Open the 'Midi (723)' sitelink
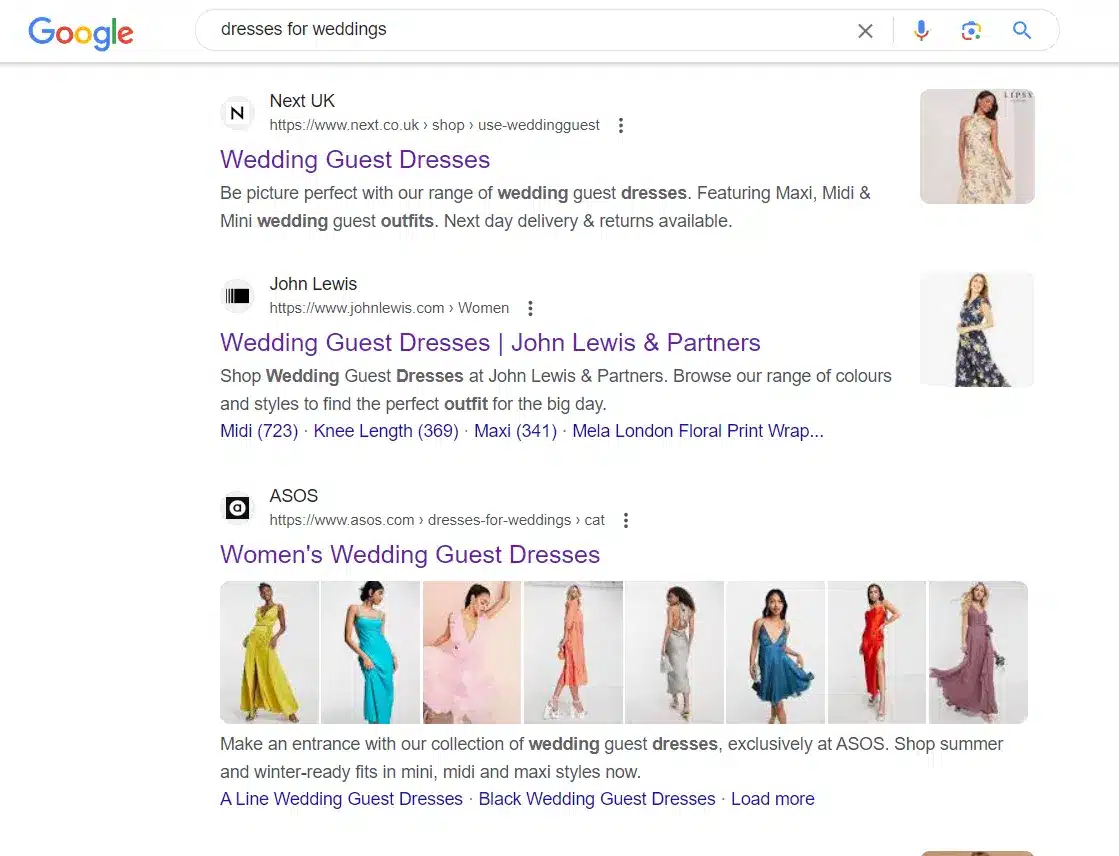The height and width of the screenshot is (856, 1119). click(x=259, y=431)
